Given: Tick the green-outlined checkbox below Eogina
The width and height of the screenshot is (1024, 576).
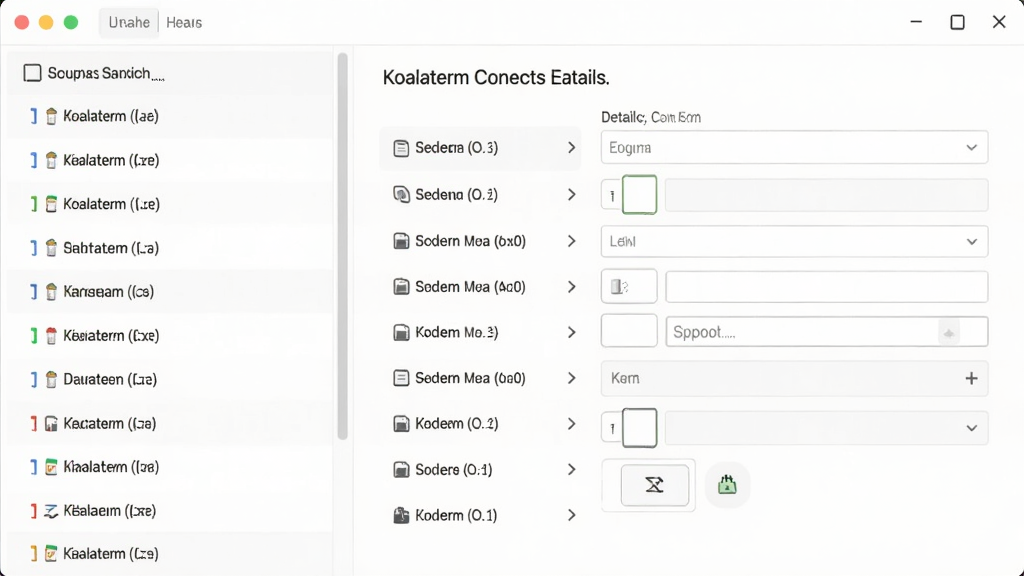Looking at the screenshot, I should pyautogui.click(x=639, y=195).
